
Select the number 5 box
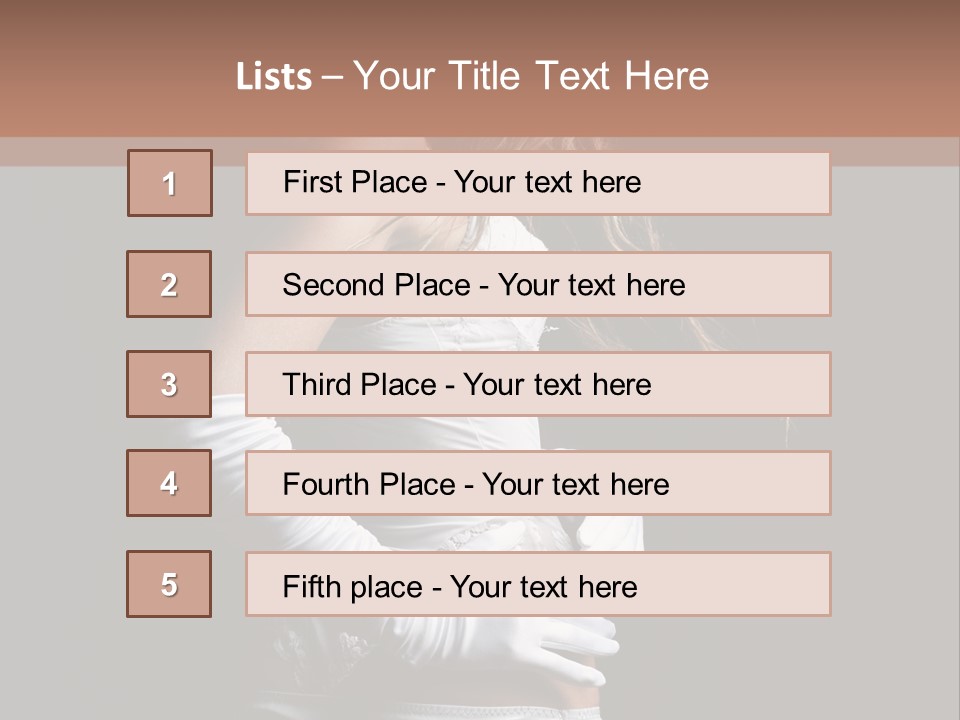pos(169,584)
